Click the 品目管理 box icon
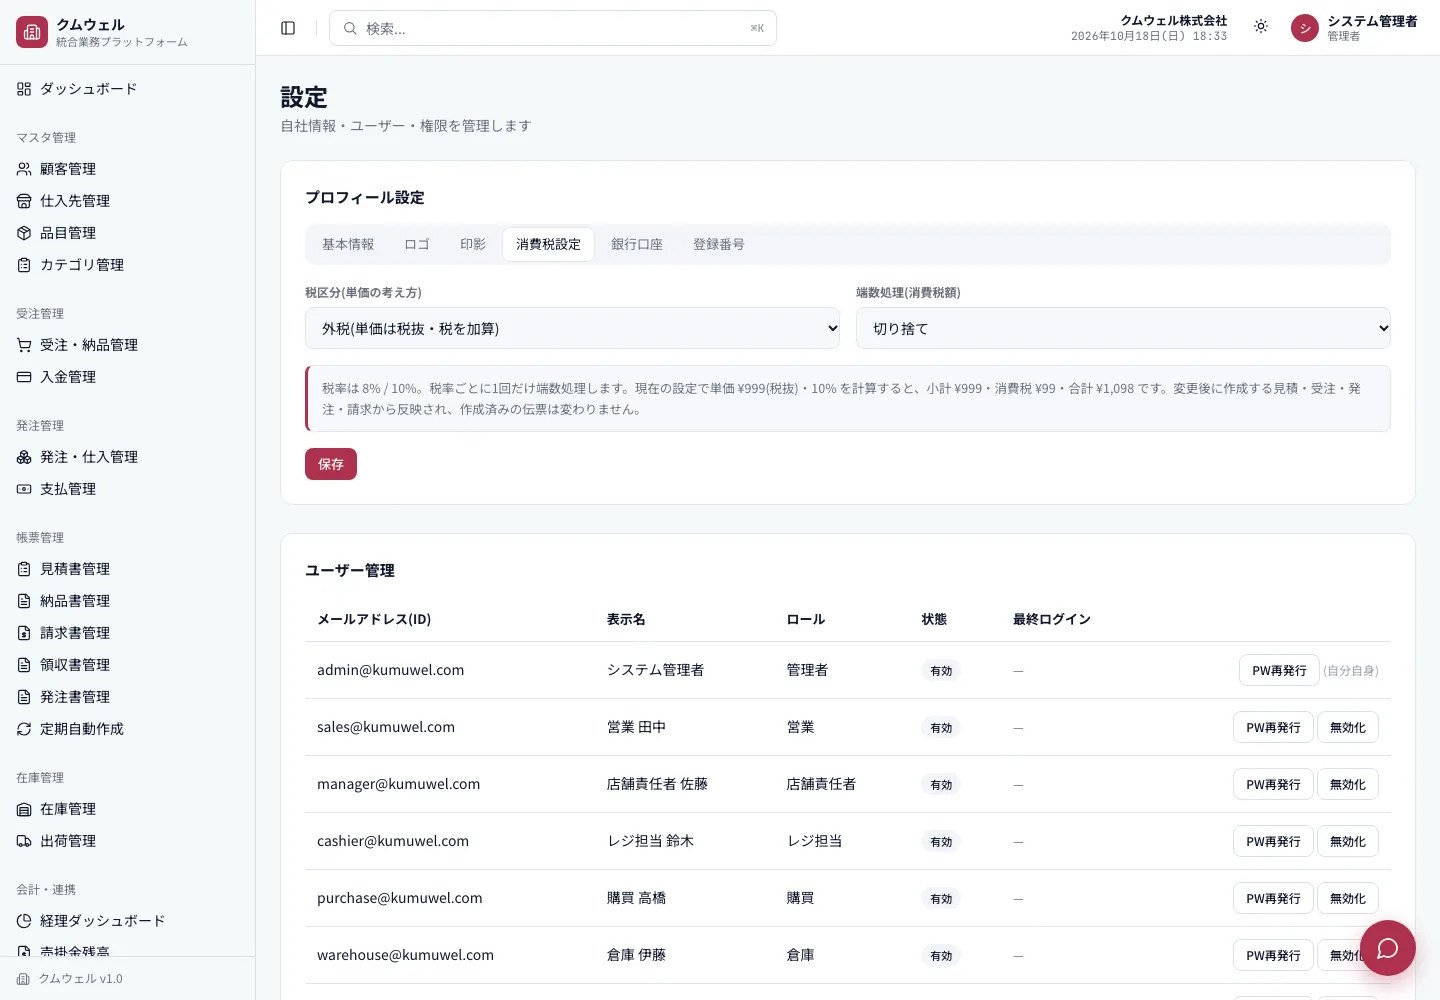1440x1000 pixels. pos(24,233)
